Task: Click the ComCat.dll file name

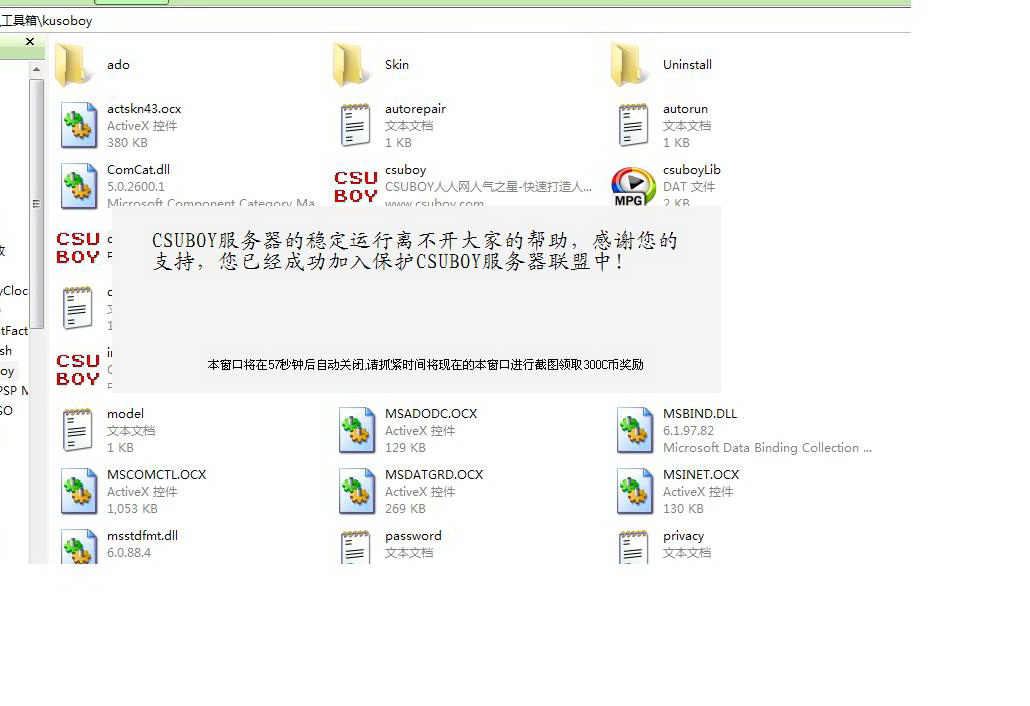Action: 138,169
